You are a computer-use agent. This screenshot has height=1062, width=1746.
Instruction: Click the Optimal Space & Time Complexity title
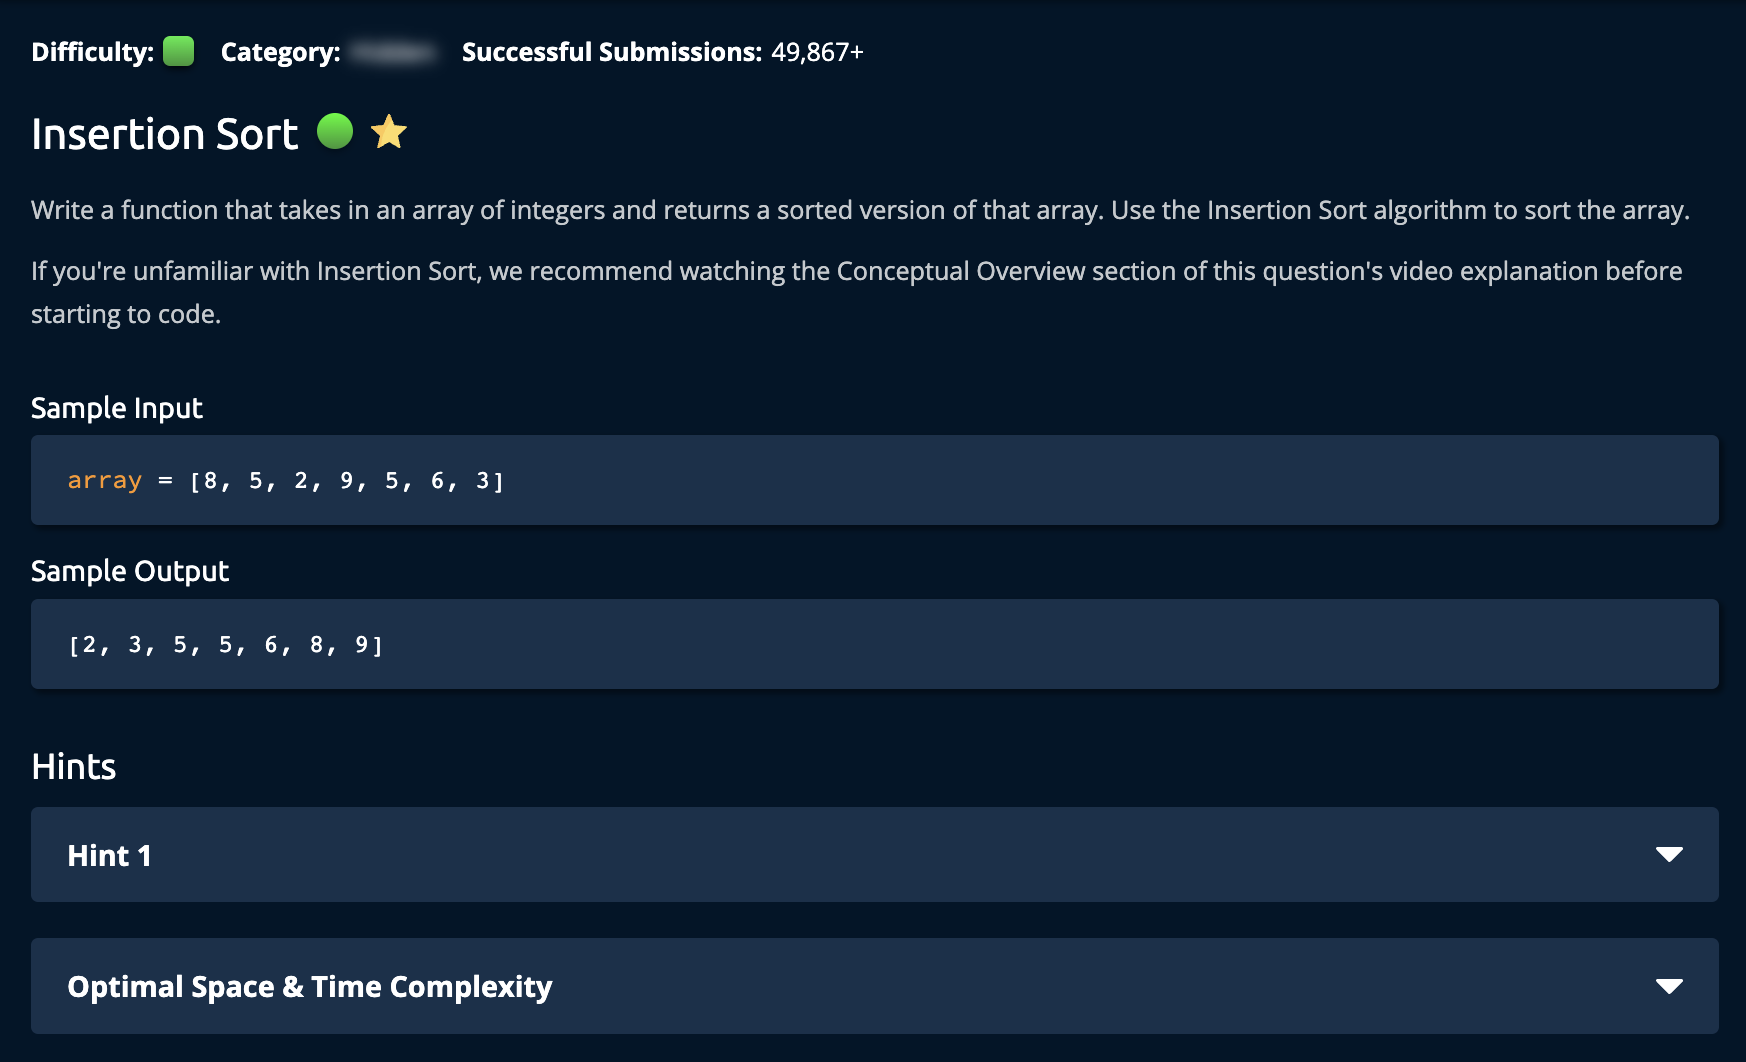click(x=310, y=987)
